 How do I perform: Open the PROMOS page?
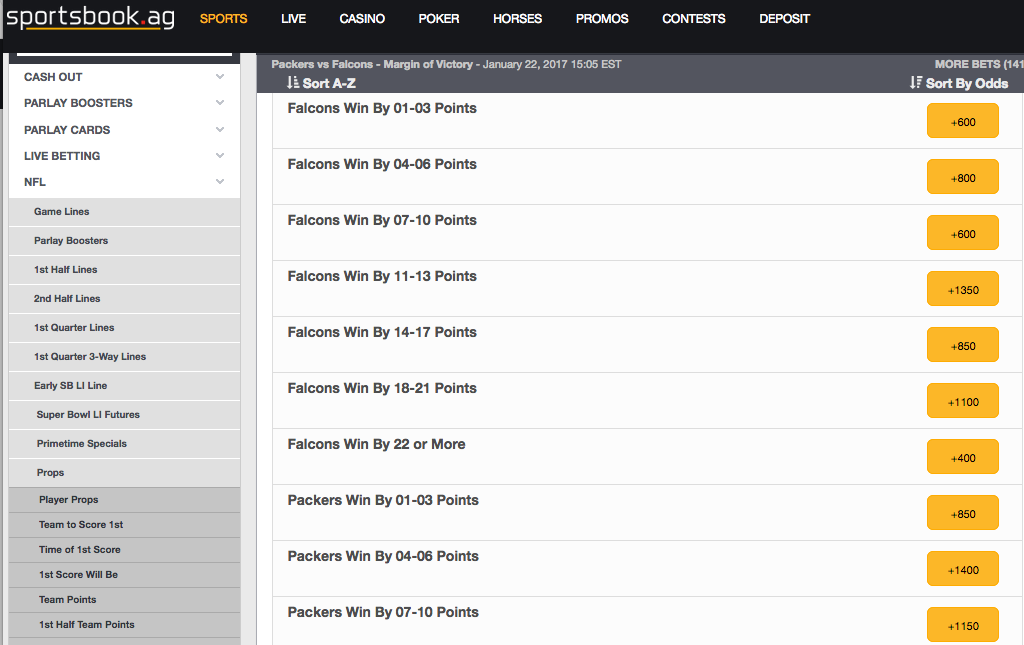(601, 19)
